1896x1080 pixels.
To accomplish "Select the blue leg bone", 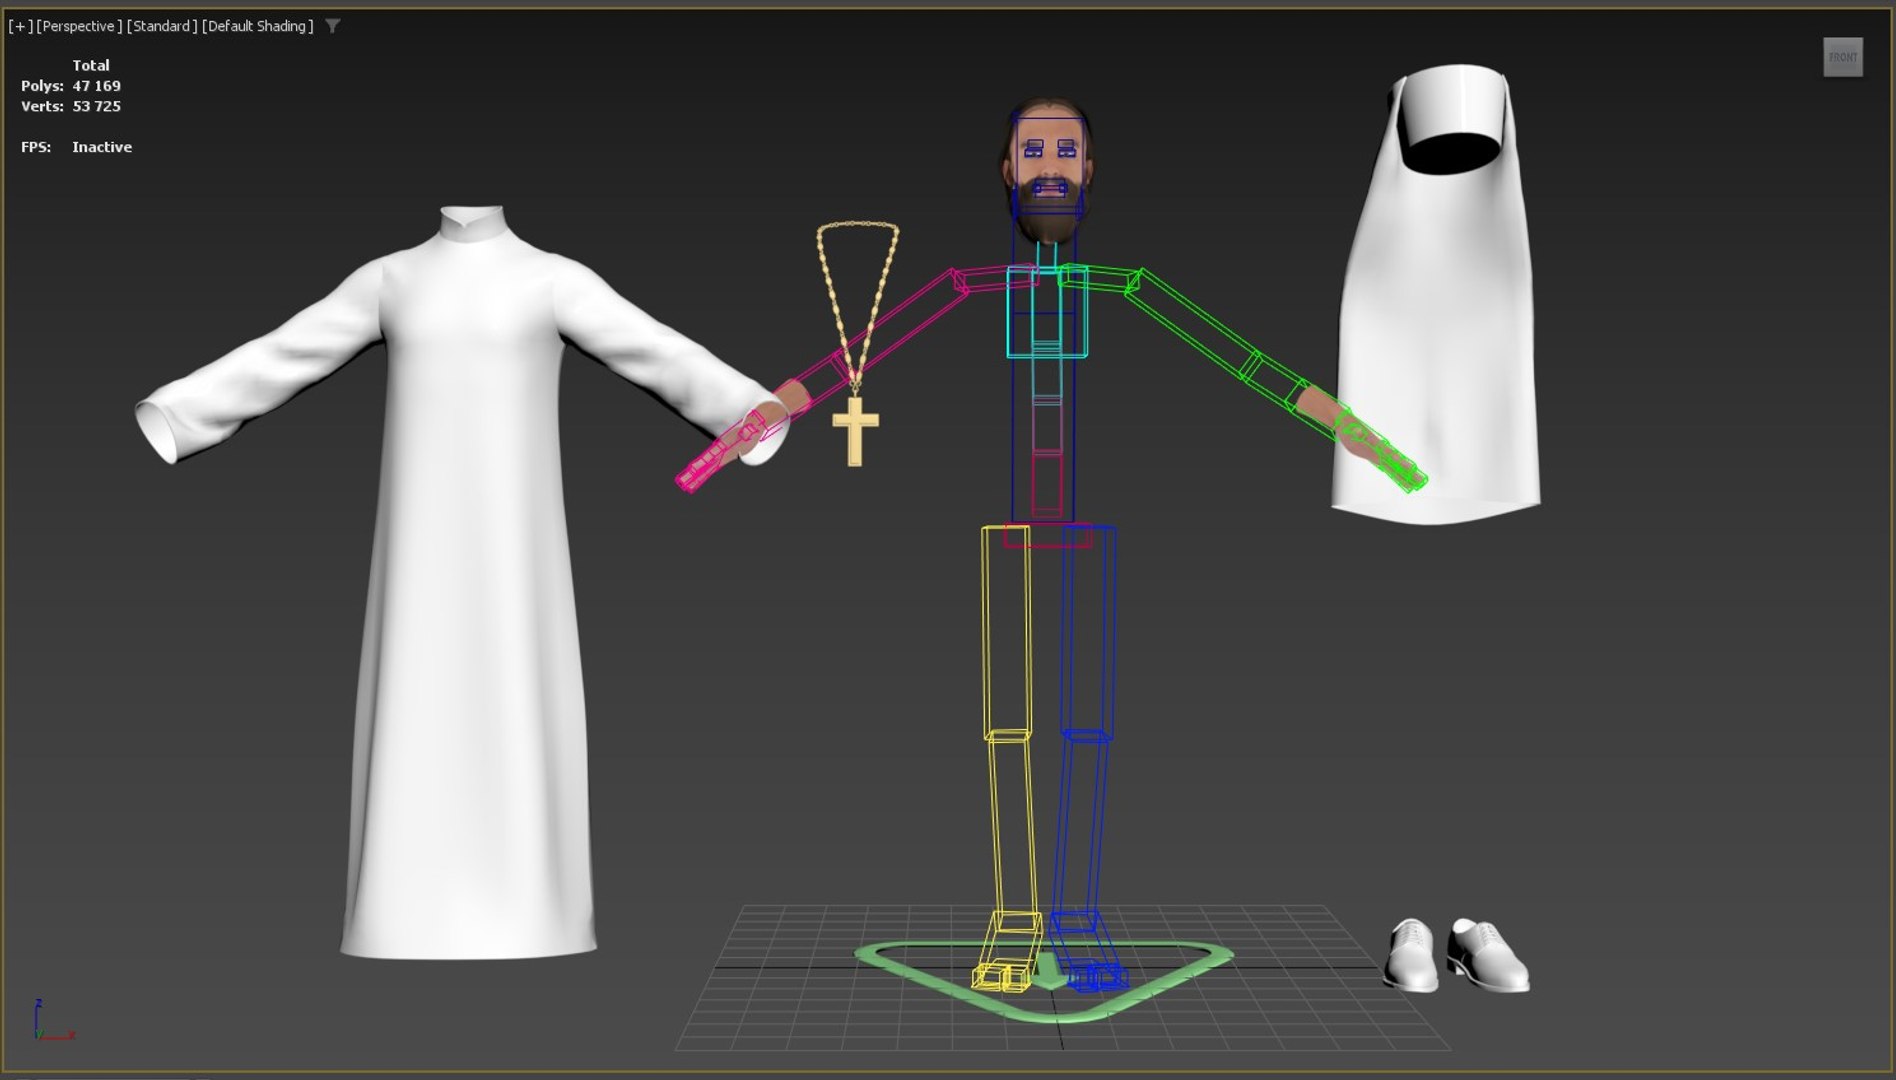I will pos(1088,632).
